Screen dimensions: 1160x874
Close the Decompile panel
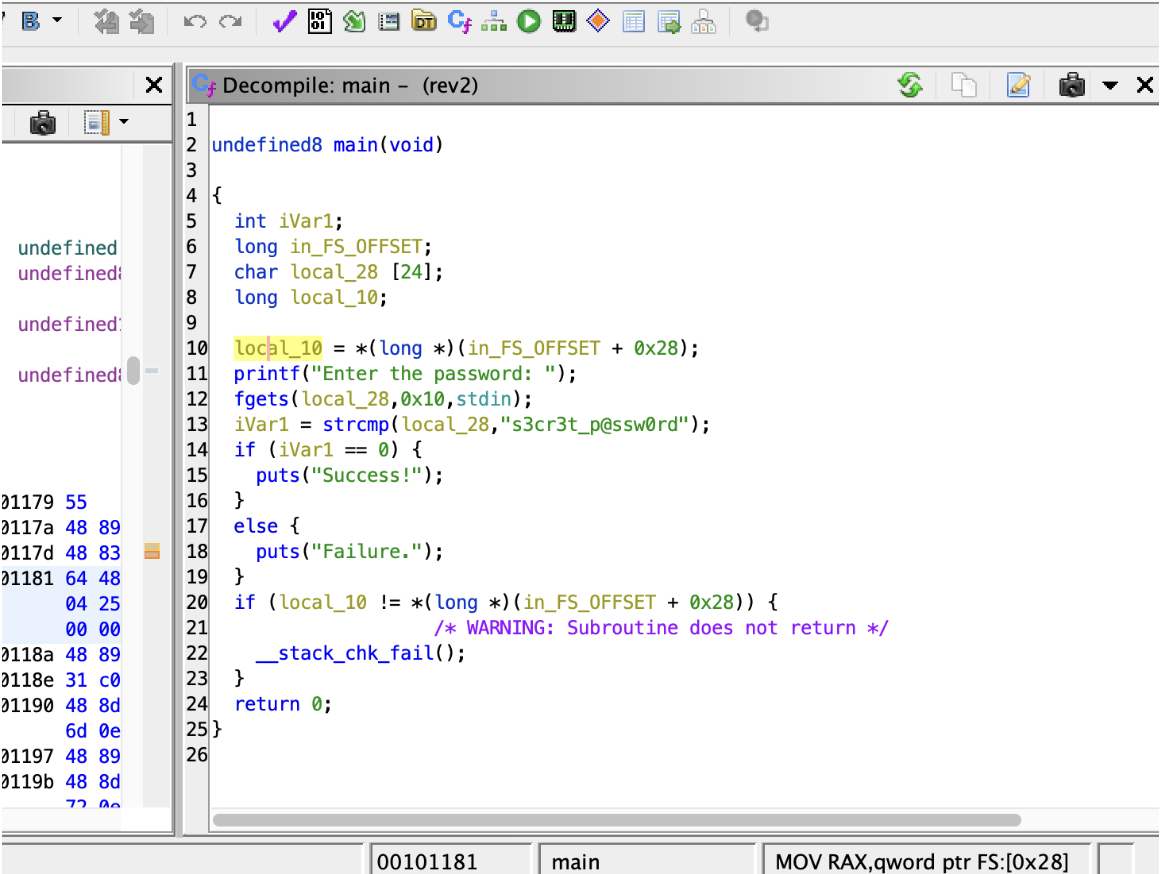1144,85
